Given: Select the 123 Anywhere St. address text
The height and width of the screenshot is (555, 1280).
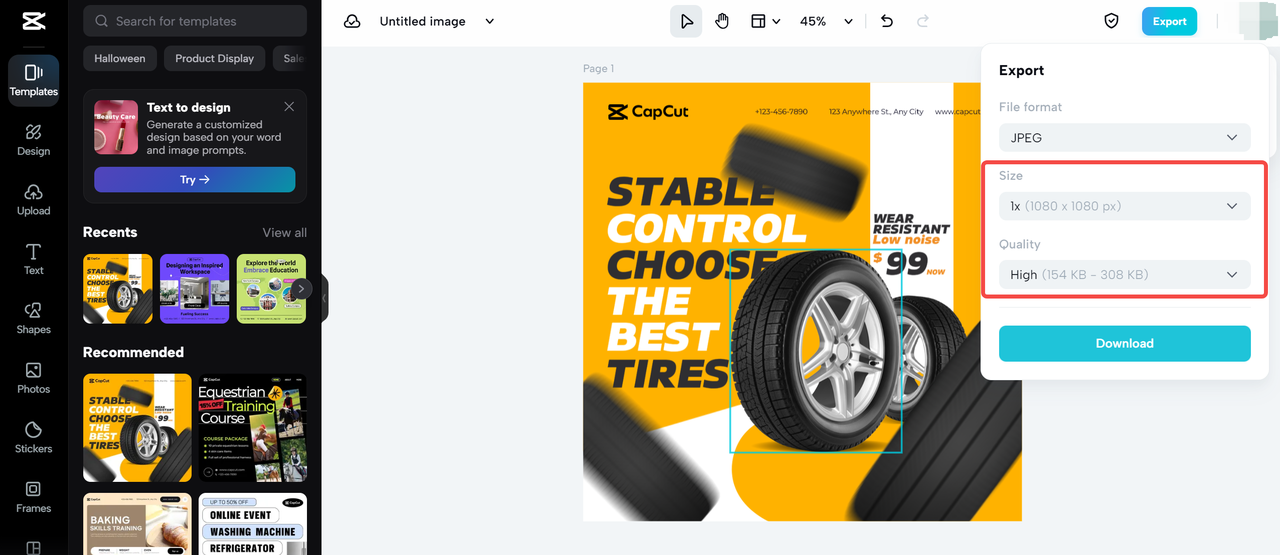Looking at the screenshot, I should click(x=876, y=112).
